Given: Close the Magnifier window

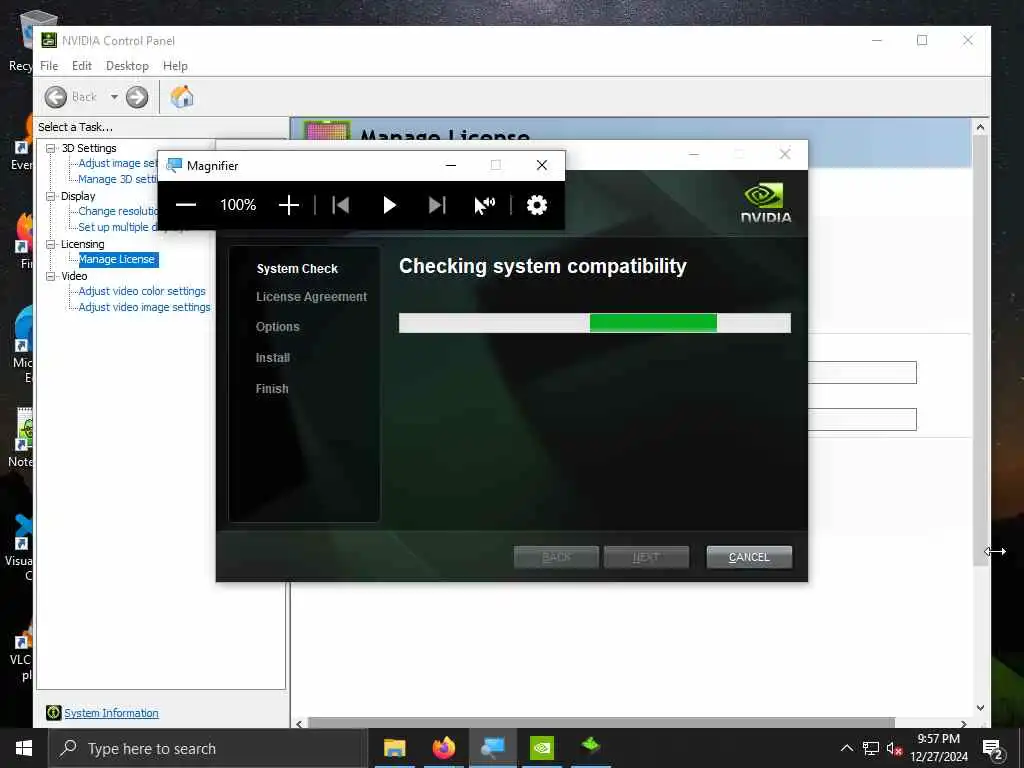Looking at the screenshot, I should [x=542, y=165].
